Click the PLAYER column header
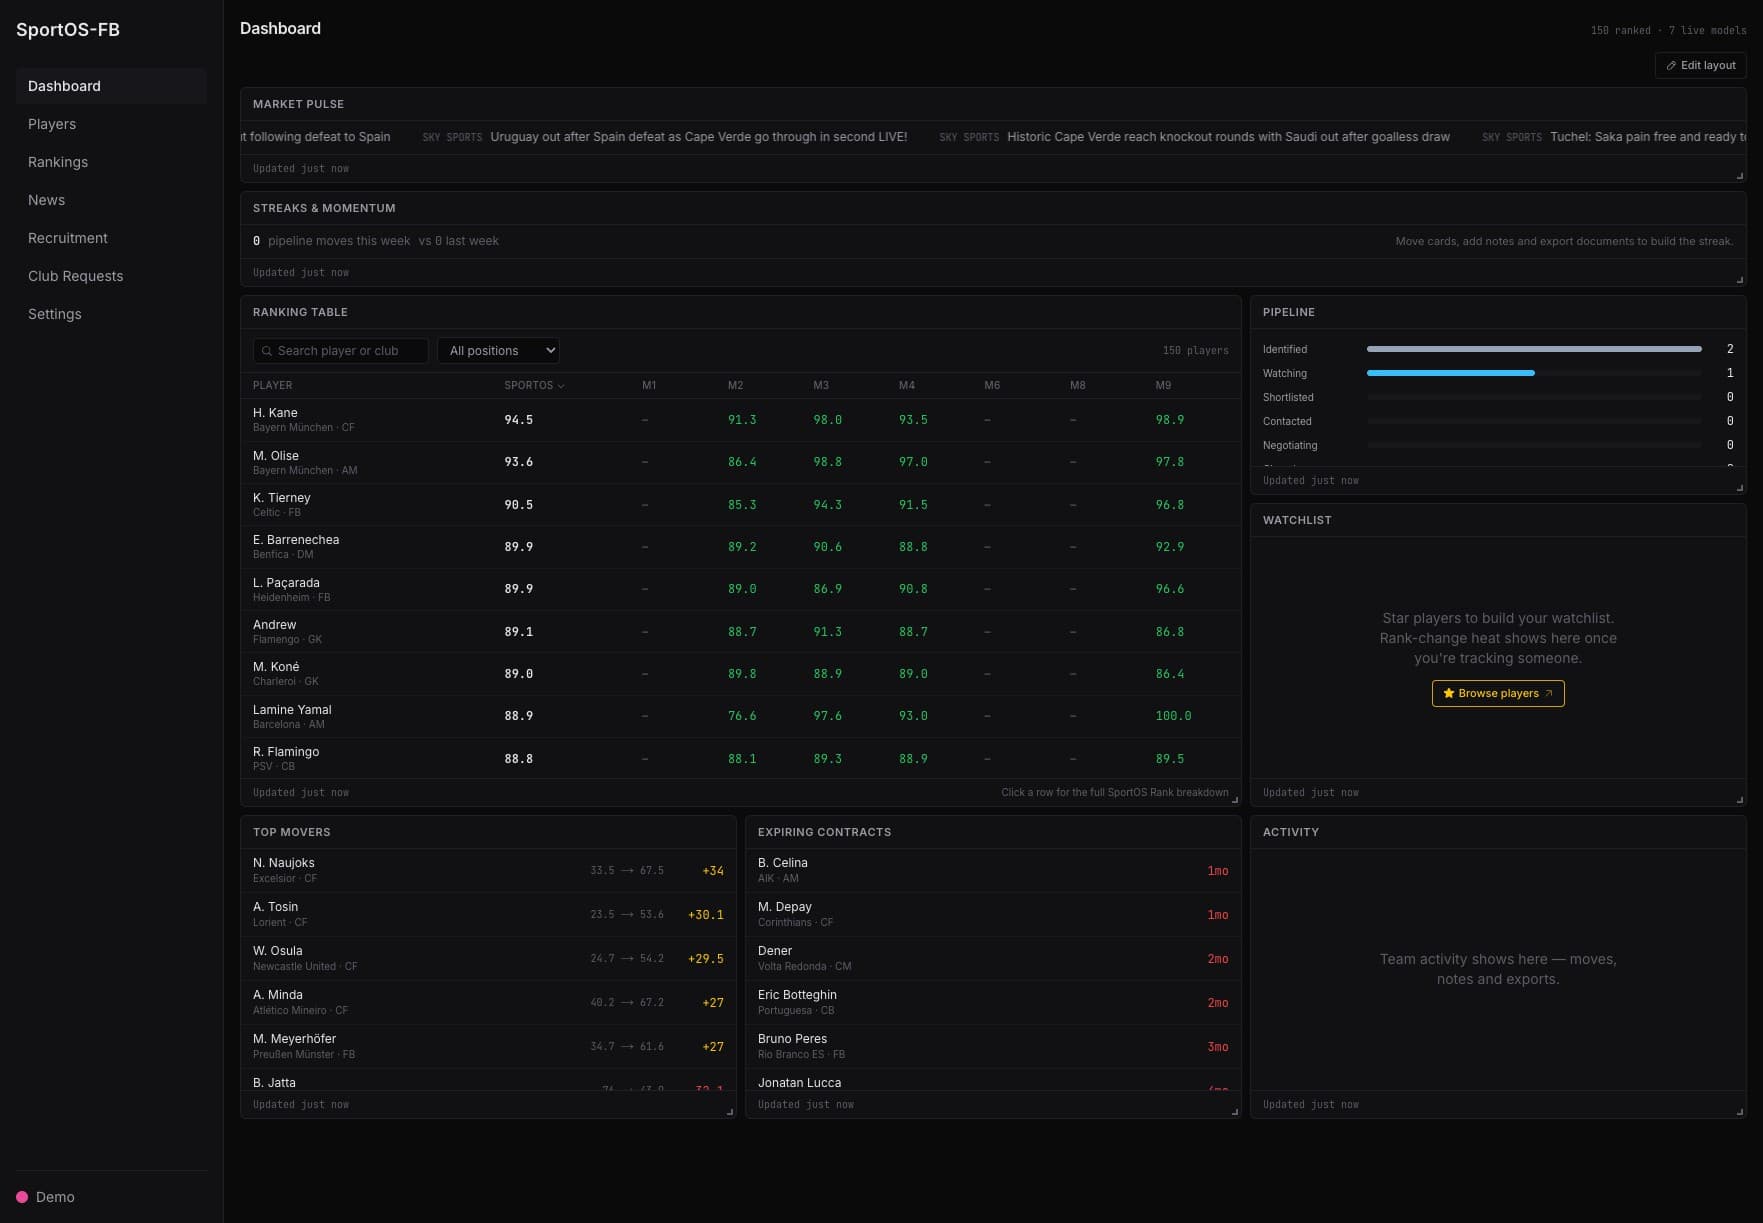 tap(272, 385)
